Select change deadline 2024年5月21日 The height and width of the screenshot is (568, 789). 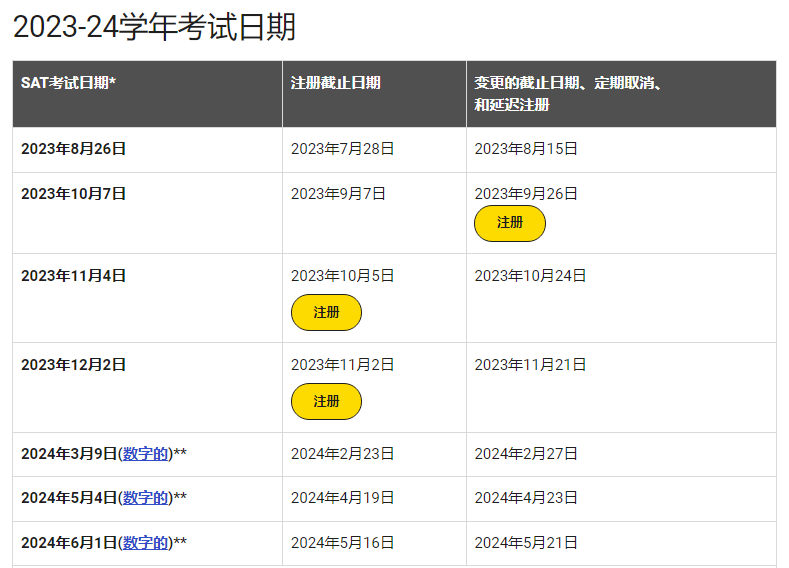click(526, 543)
